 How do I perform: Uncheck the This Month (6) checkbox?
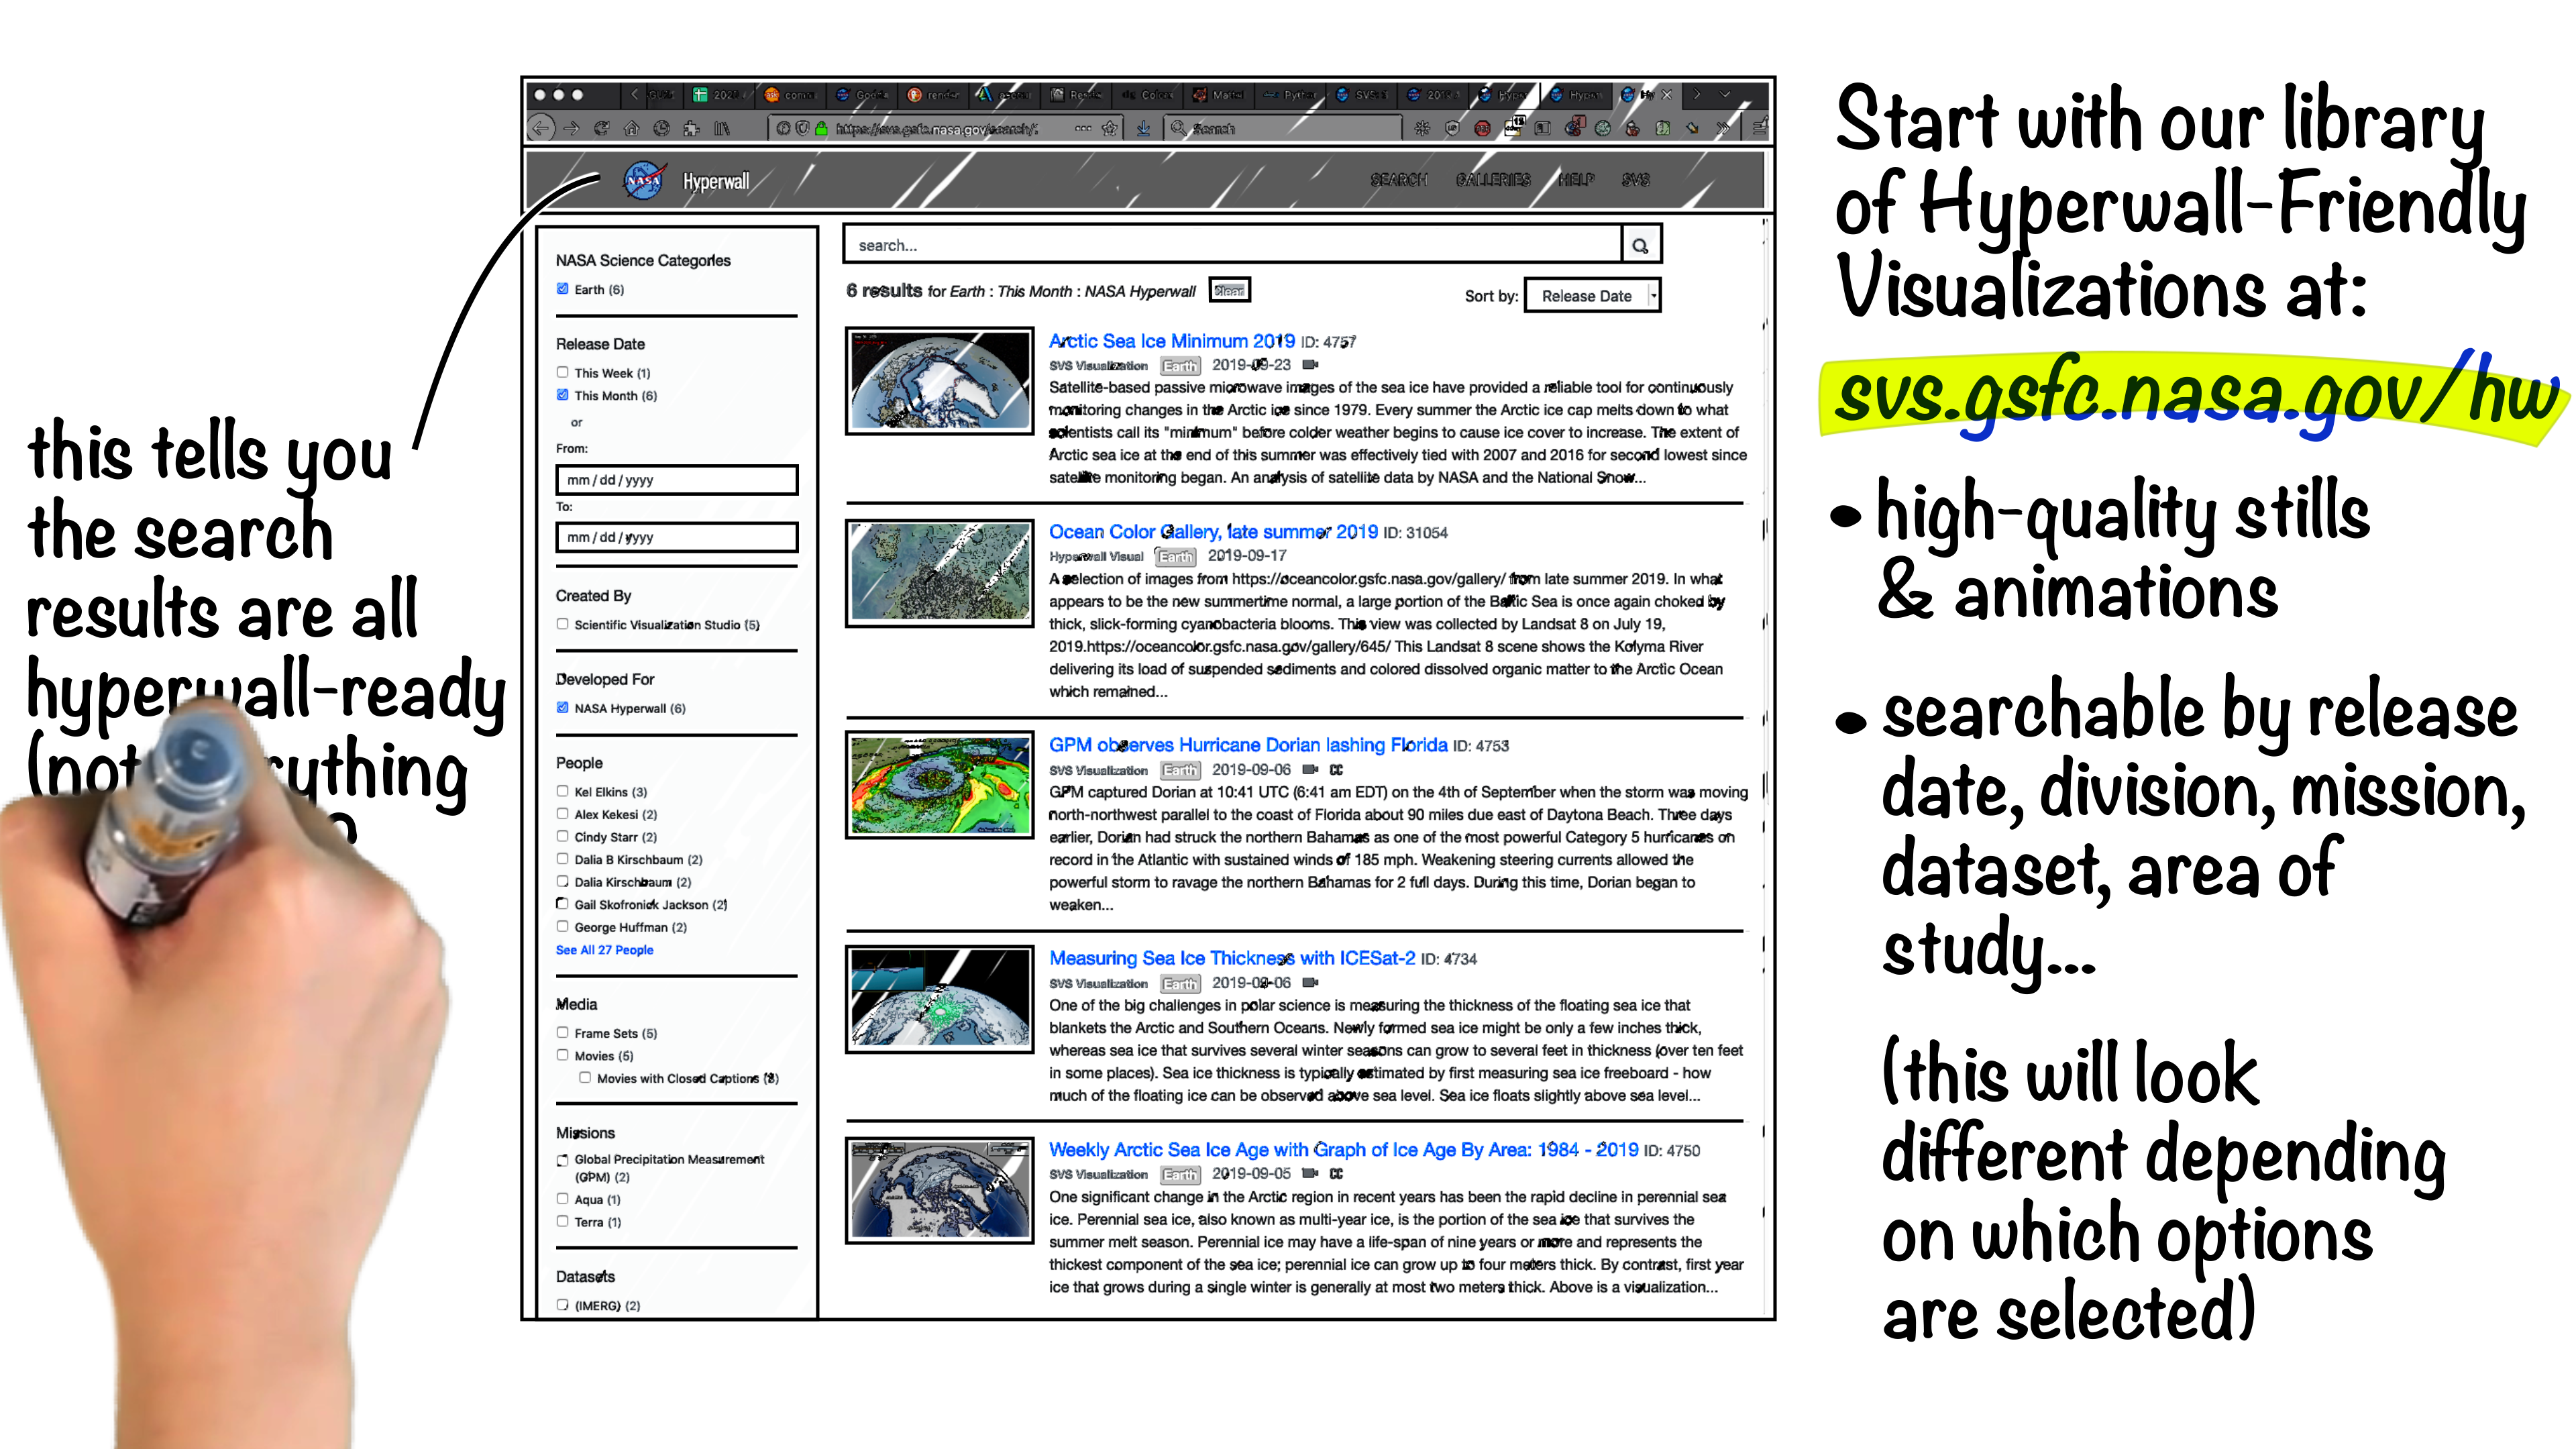pos(562,395)
